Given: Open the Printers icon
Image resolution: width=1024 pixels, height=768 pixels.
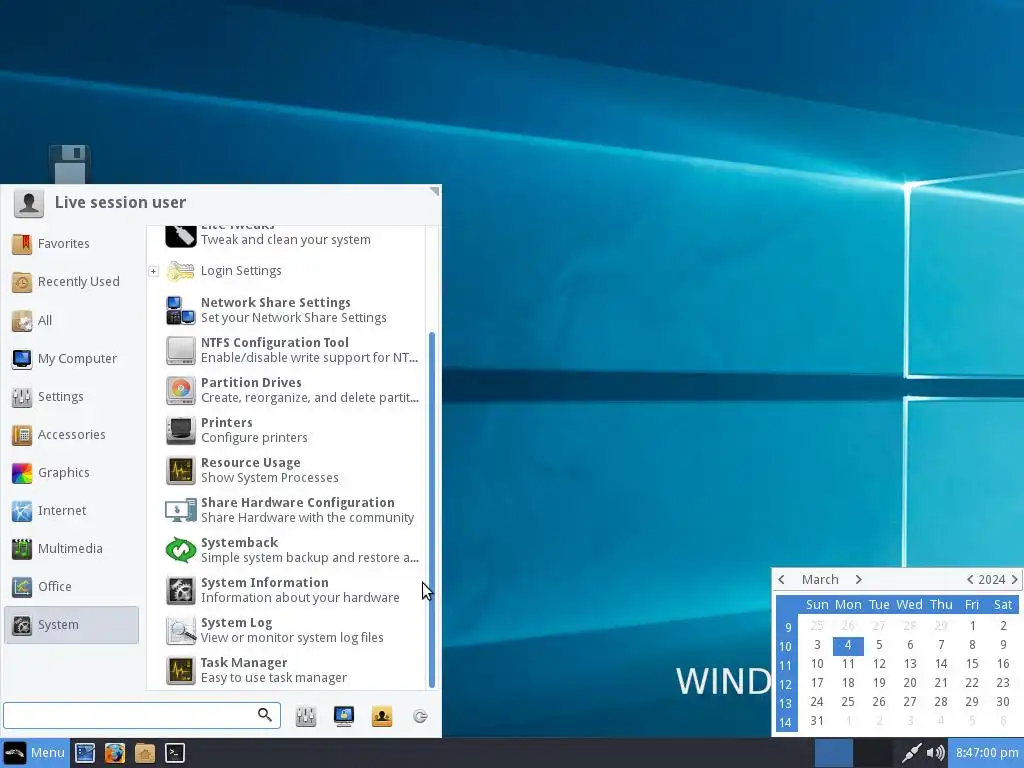Looking at the screenshot, I should (x=180, y=430).
